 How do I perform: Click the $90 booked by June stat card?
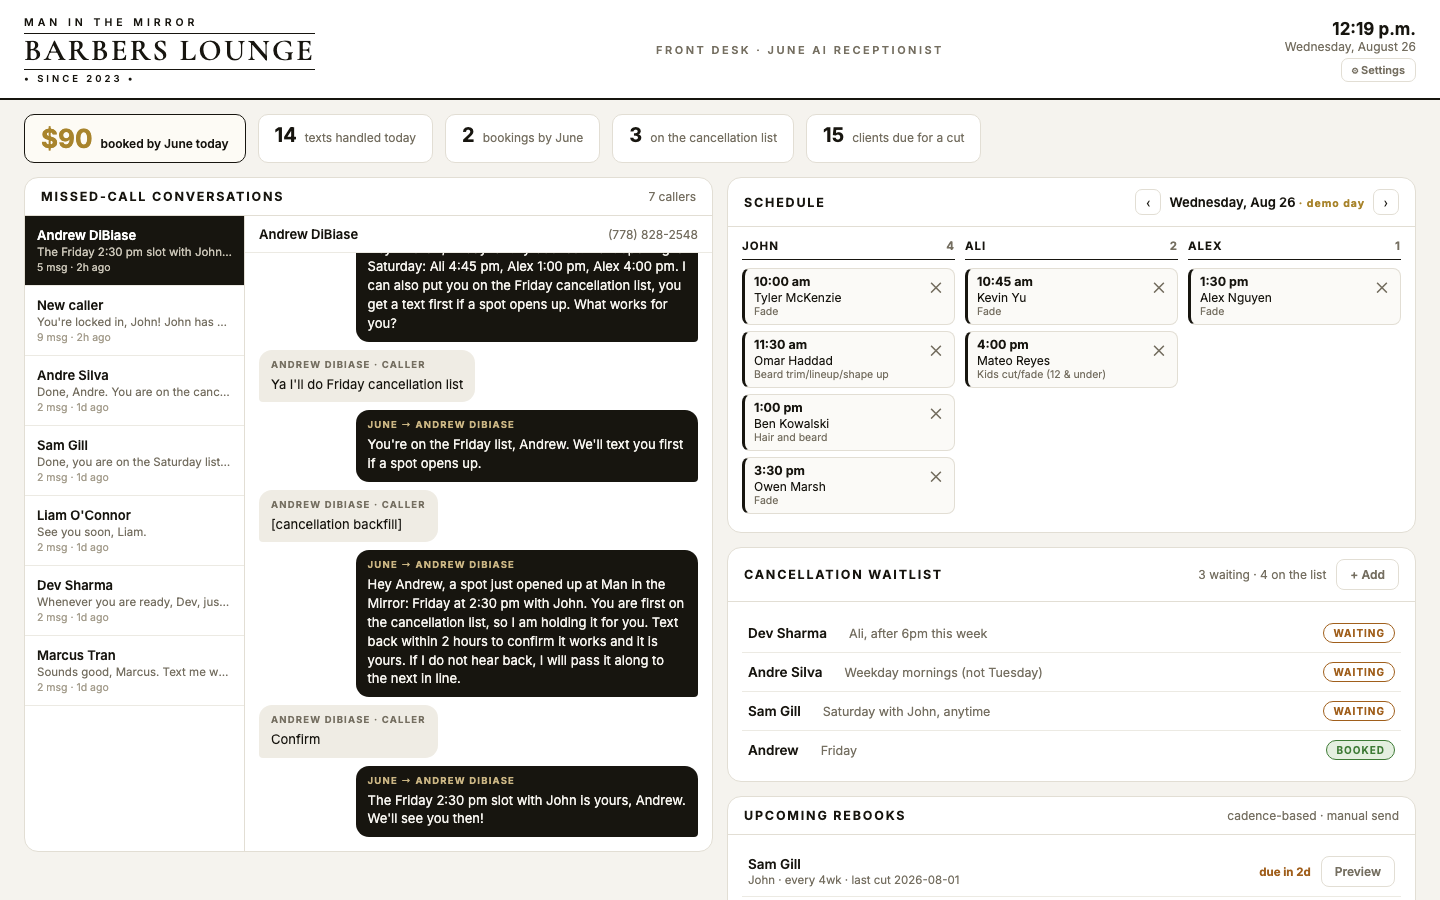(135, 138)
